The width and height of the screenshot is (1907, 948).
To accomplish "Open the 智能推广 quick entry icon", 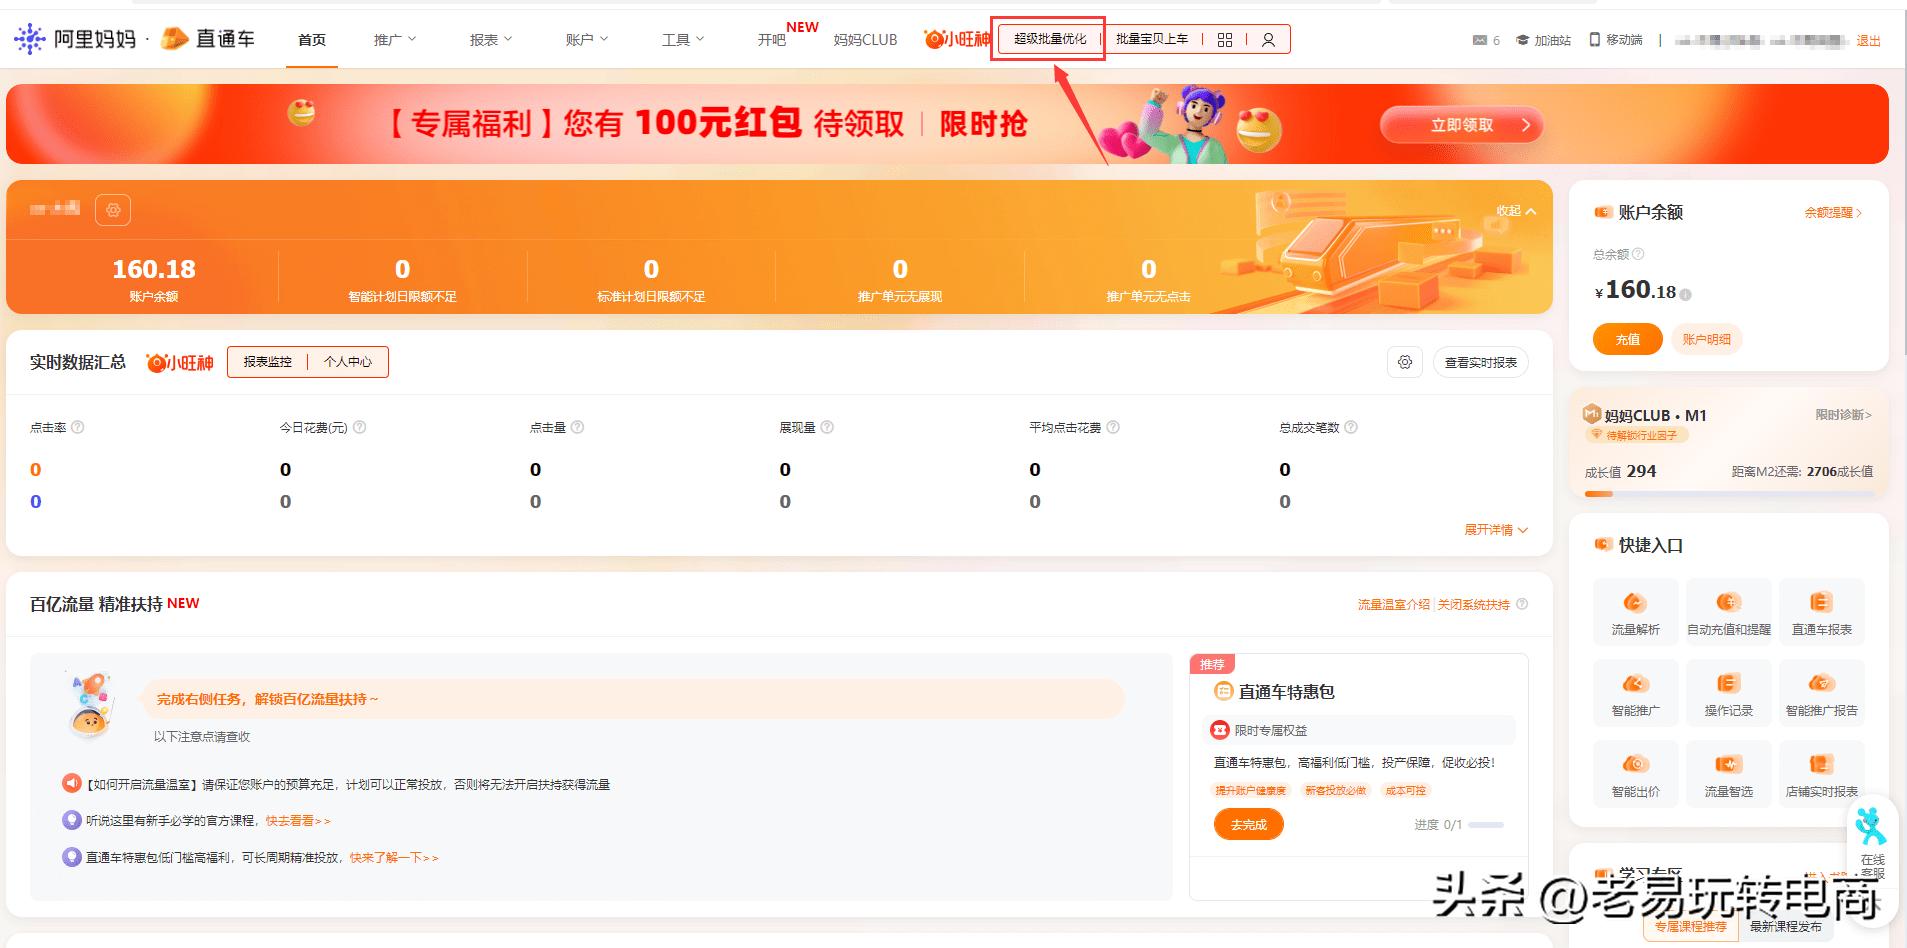I will (x=1635, y=688).
